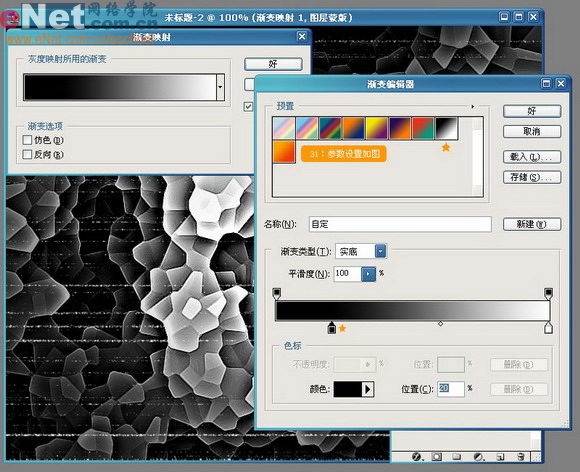Click the midpoint diamond below gradient bar
Image resolution: width=580 pixels, height=472 pixels.
[441, 324]
